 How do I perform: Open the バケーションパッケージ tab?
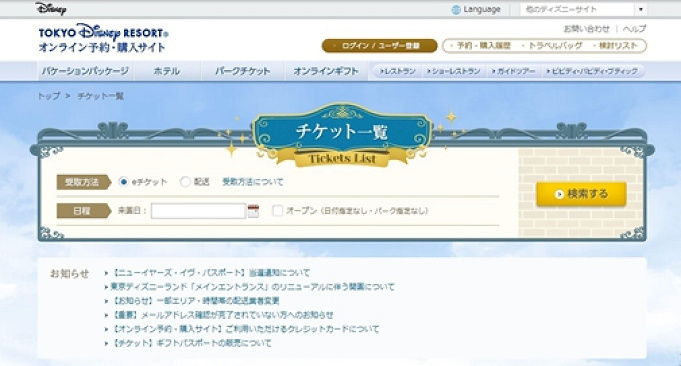(x=85, y=71)
